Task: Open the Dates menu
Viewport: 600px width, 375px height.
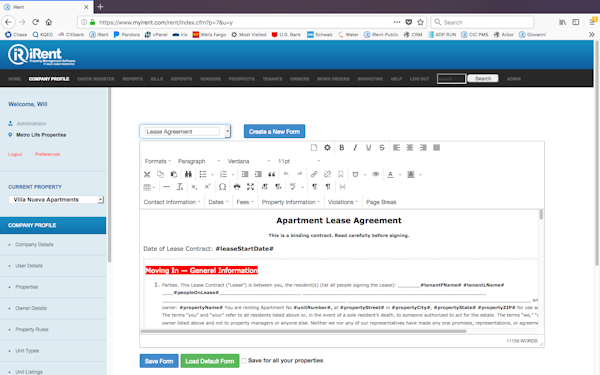Action: tap(218, 202)
